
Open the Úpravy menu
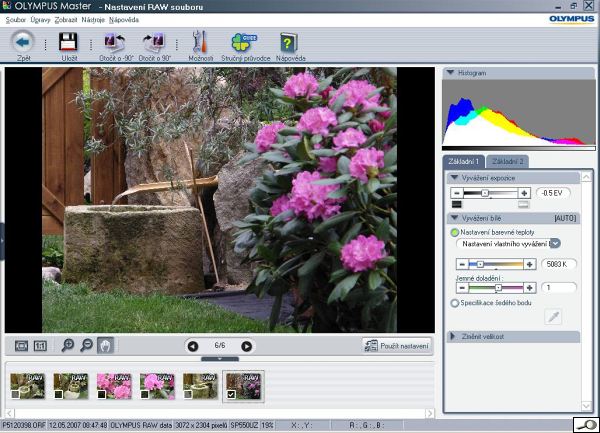pyautogui.click(x=41, y=20)
